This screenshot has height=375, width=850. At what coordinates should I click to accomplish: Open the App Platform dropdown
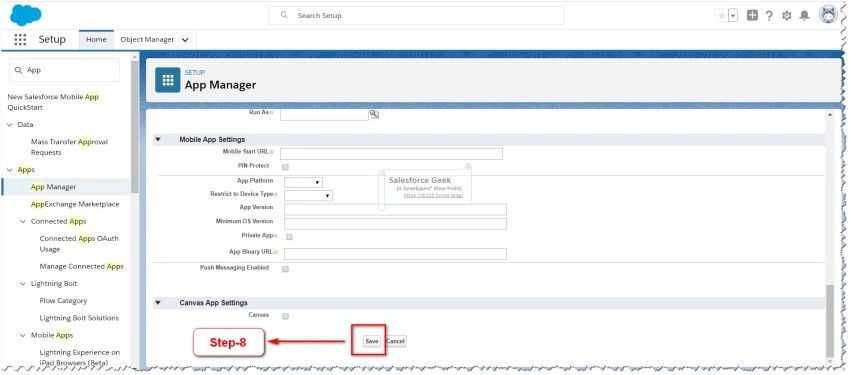click(303, 182)
